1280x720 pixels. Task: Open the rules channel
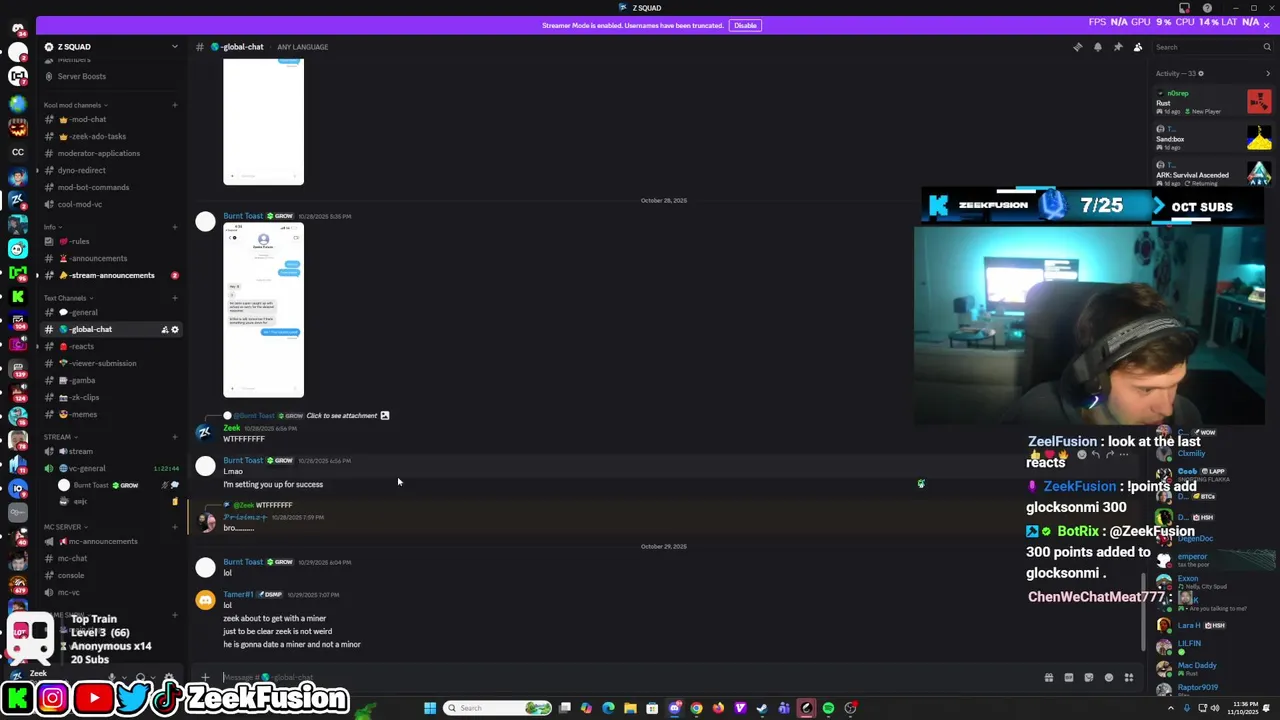(110, 241)
